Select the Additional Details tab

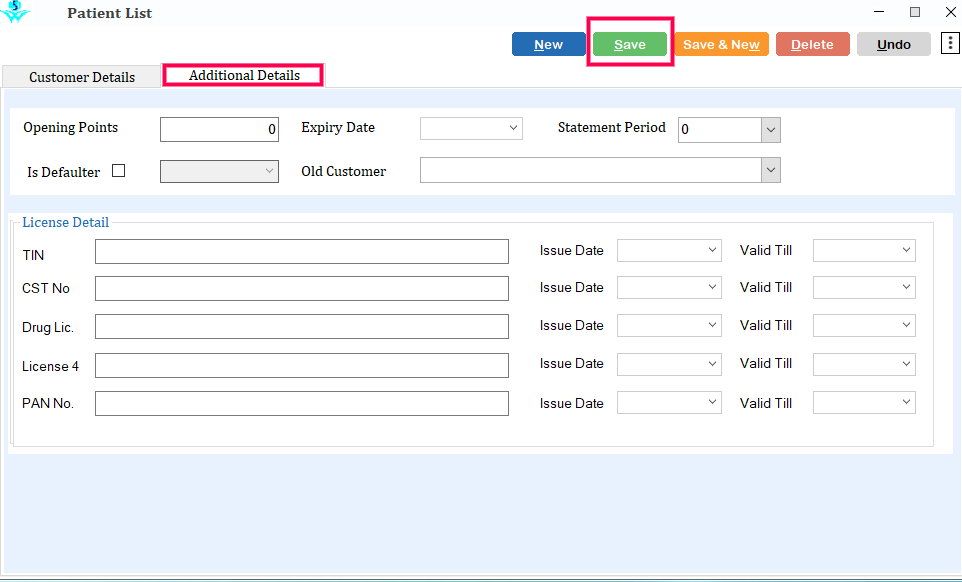point(244,75)
